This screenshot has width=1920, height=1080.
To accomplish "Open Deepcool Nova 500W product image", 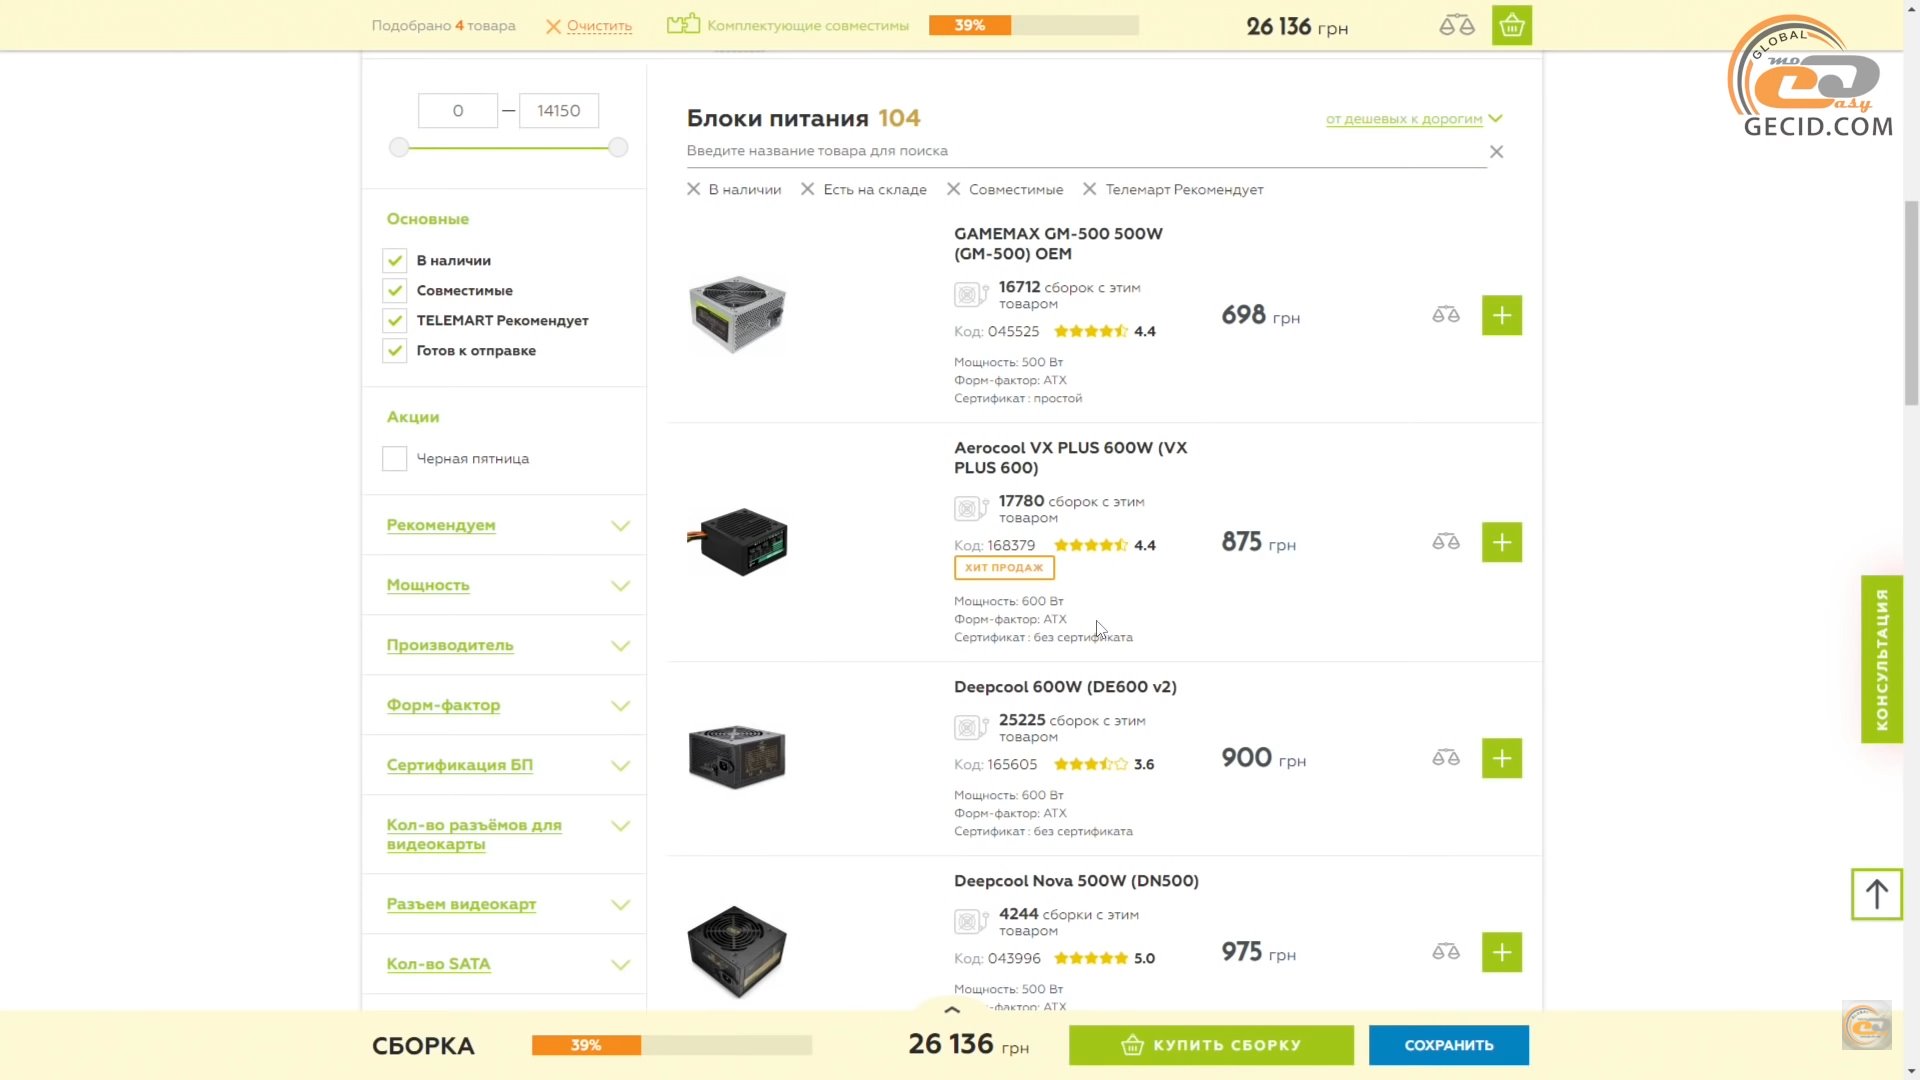I will (738, 951).
